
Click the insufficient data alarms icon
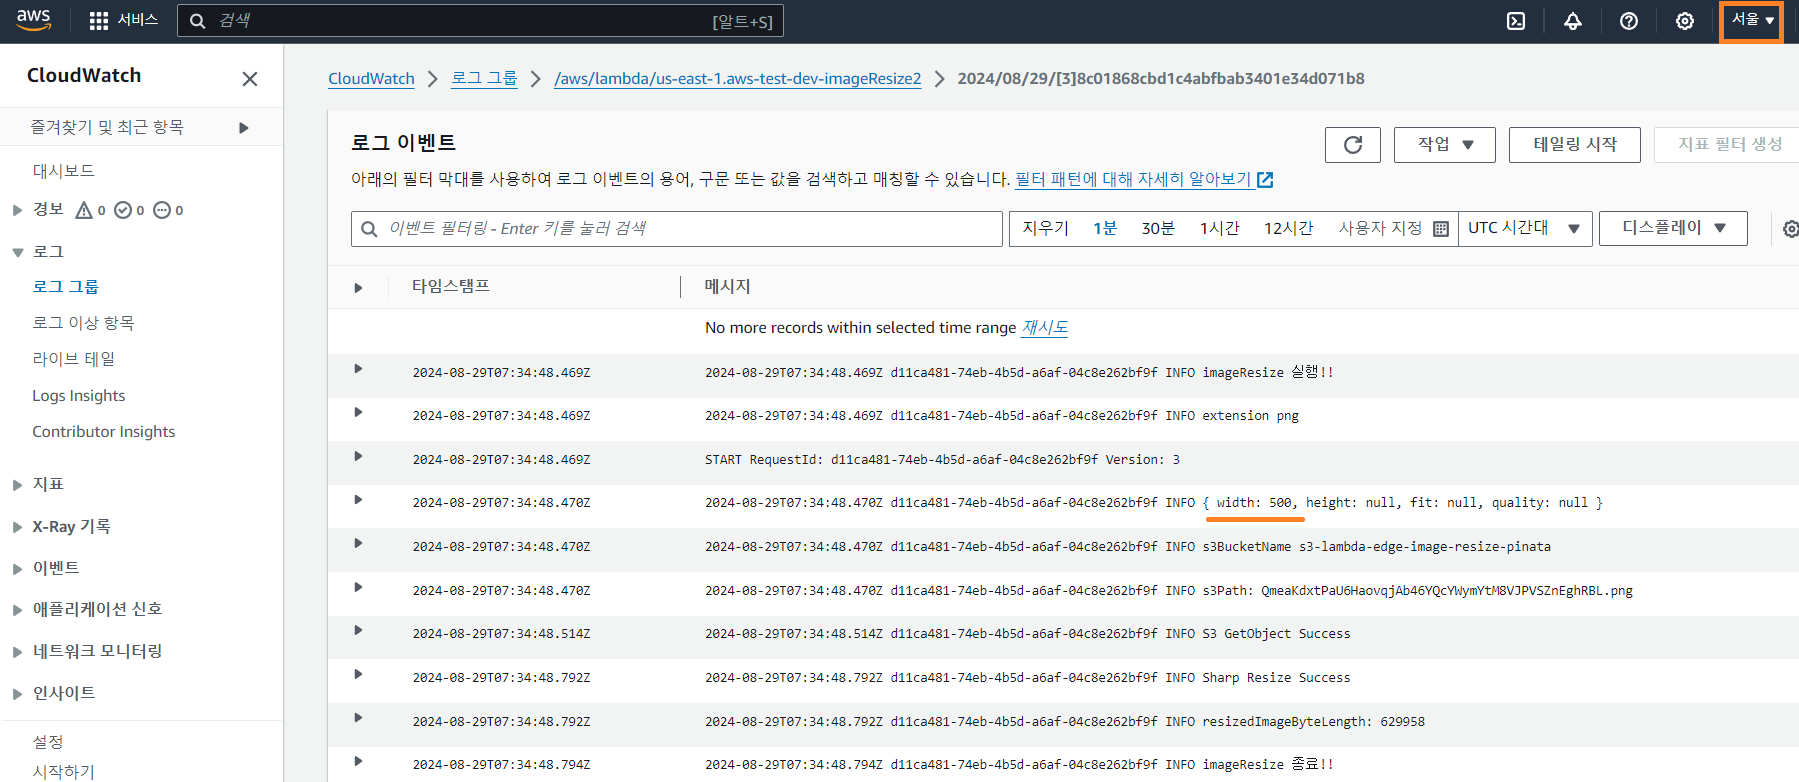pos(162,210)
